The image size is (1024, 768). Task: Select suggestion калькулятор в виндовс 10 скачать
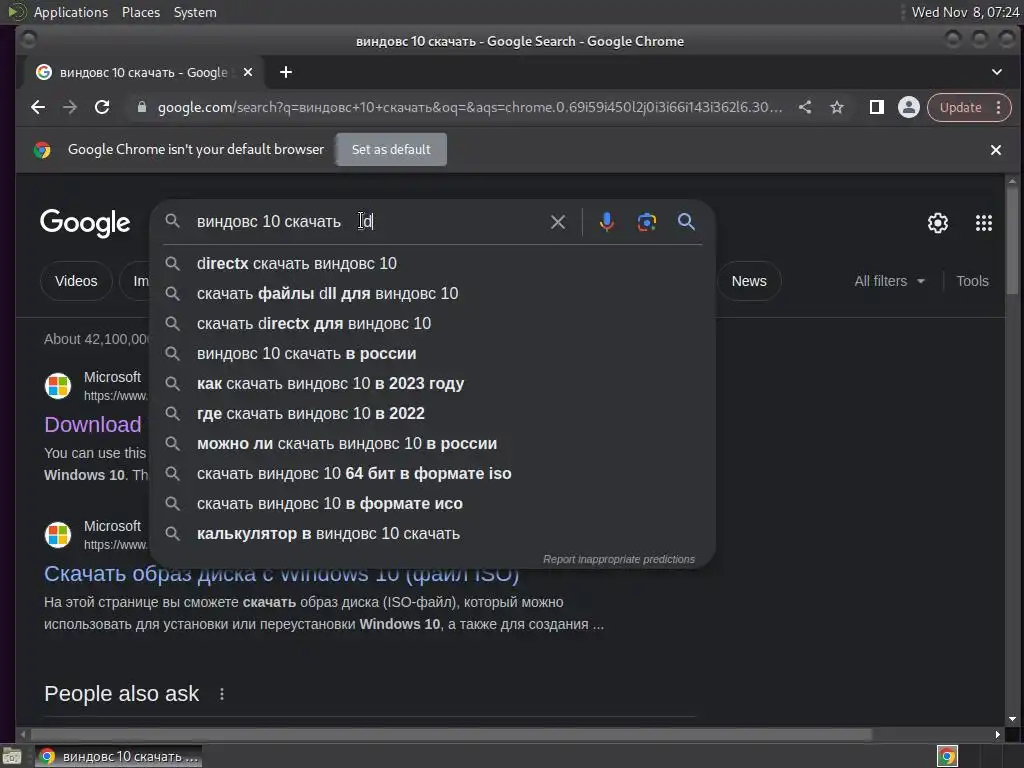(x=432, y=534)
